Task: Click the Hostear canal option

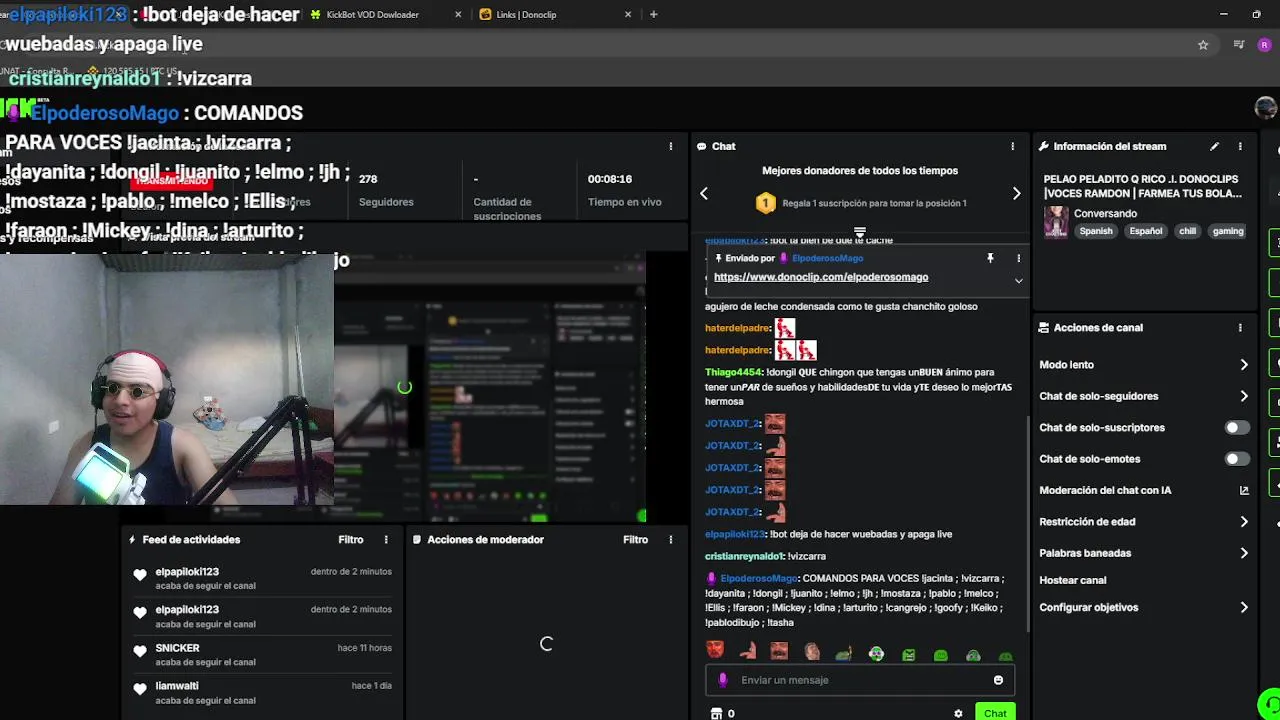Action: (1072, 580)
